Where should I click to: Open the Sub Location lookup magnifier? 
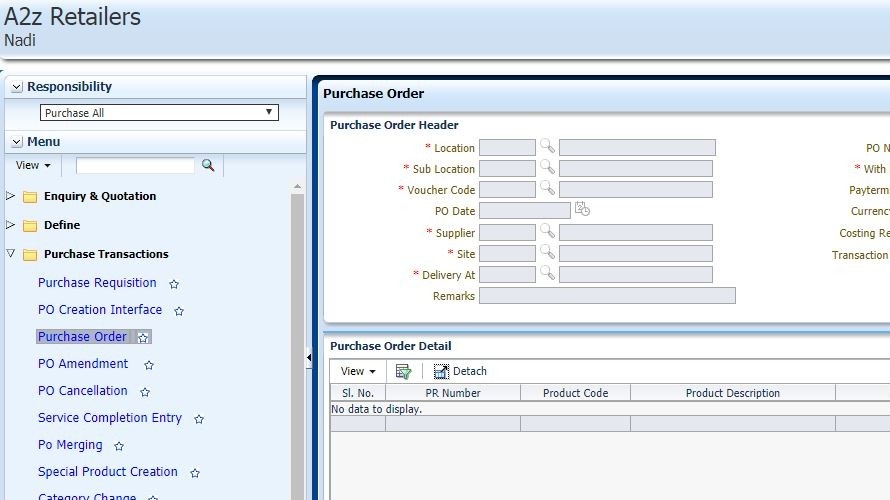[547, 167]
